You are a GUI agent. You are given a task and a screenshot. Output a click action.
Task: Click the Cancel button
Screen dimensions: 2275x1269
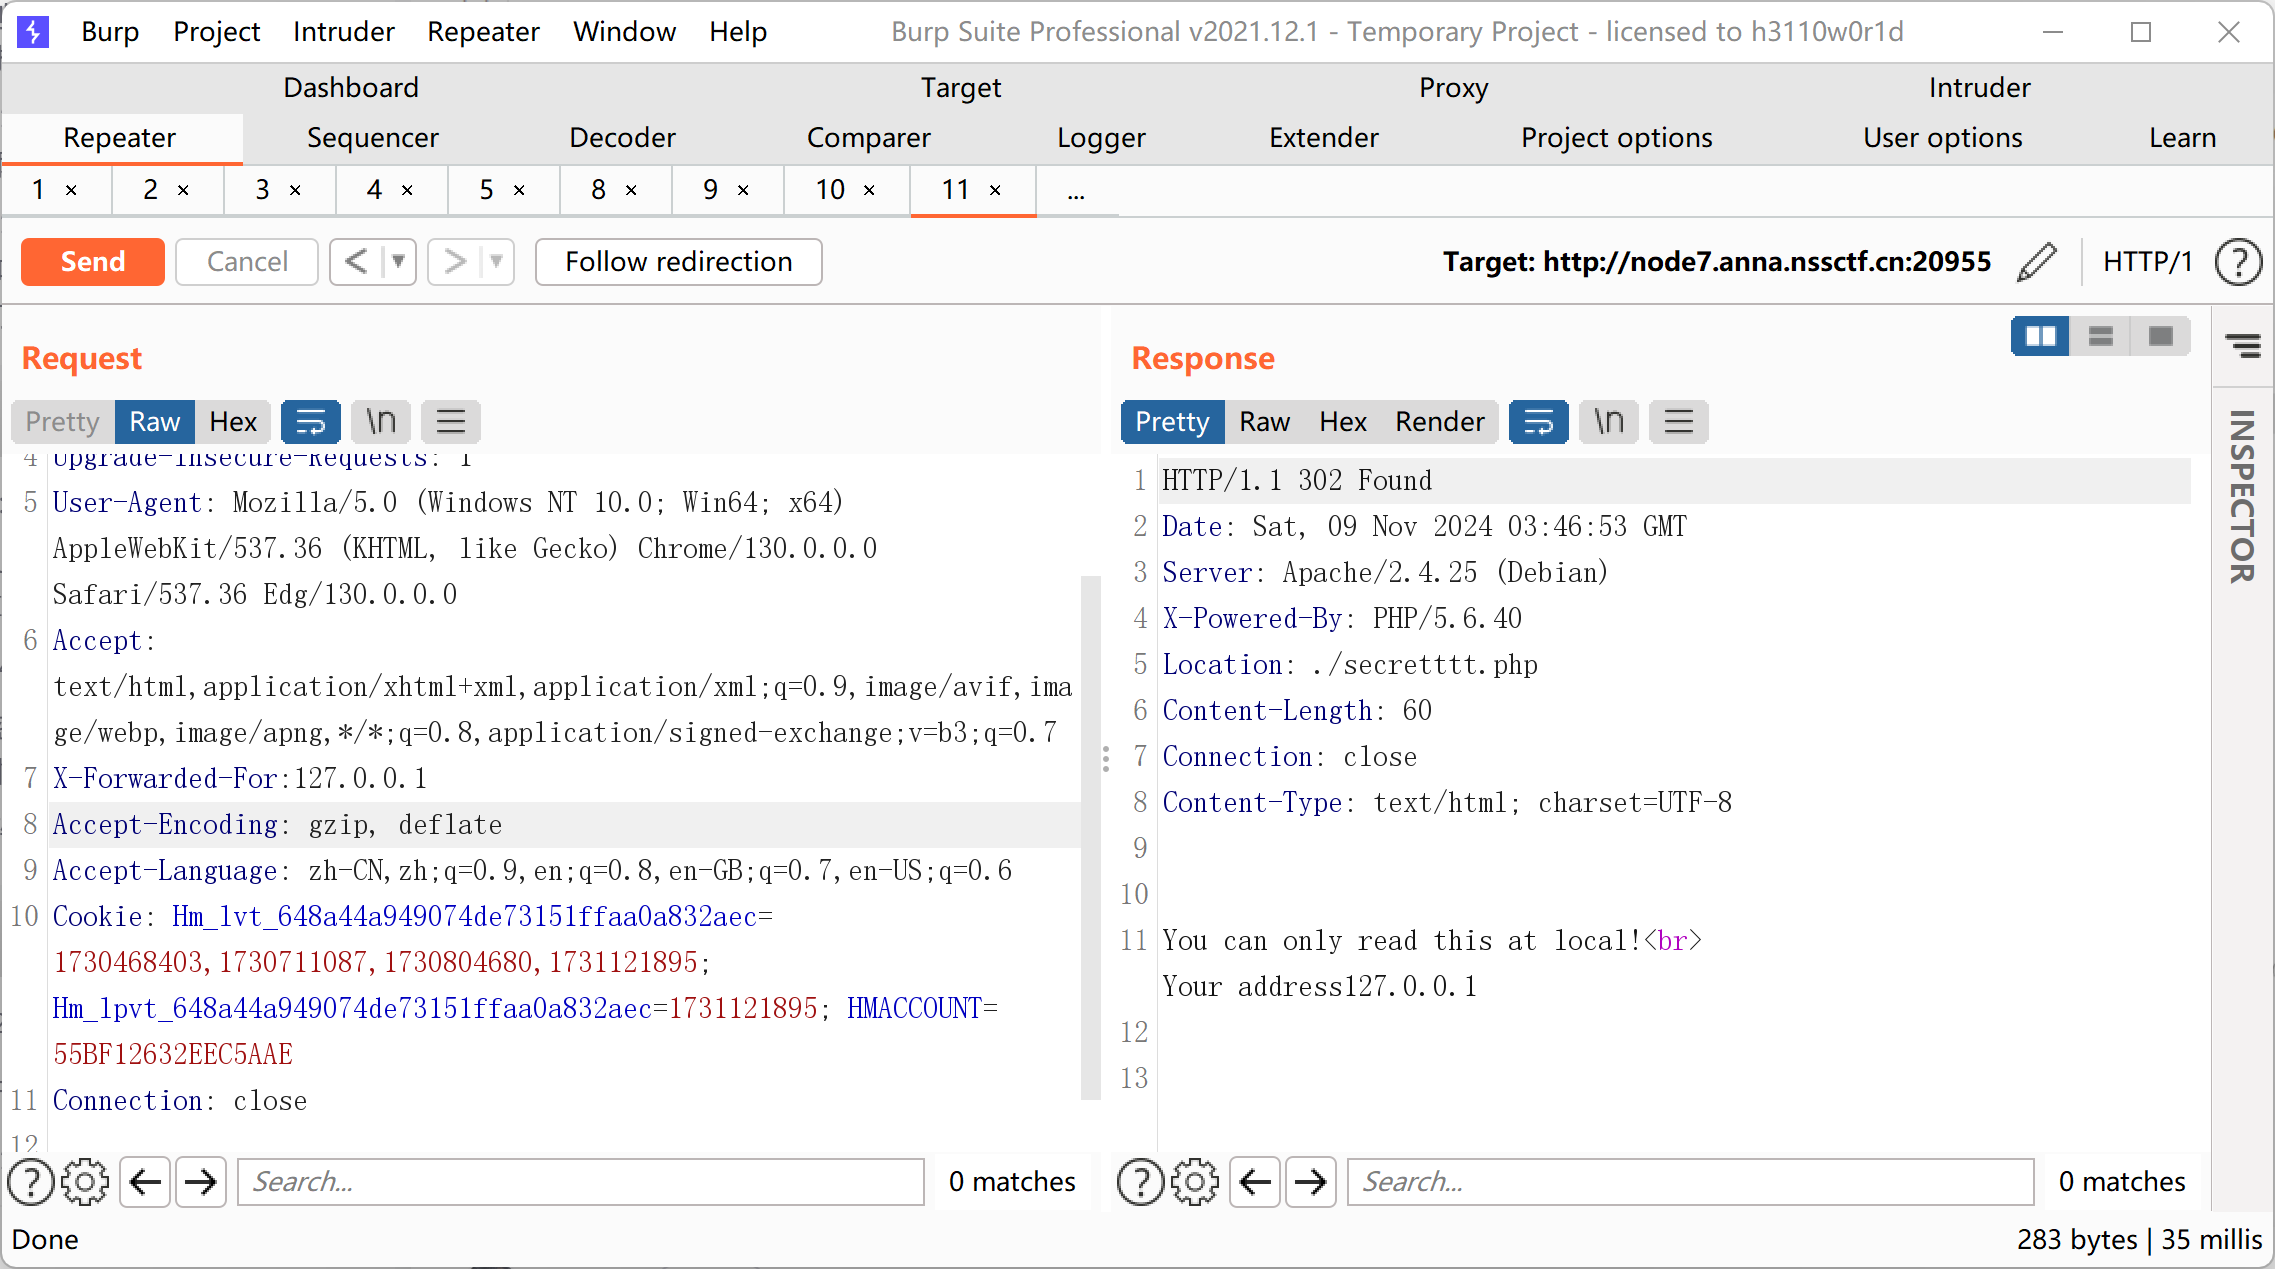pos(247,262)
